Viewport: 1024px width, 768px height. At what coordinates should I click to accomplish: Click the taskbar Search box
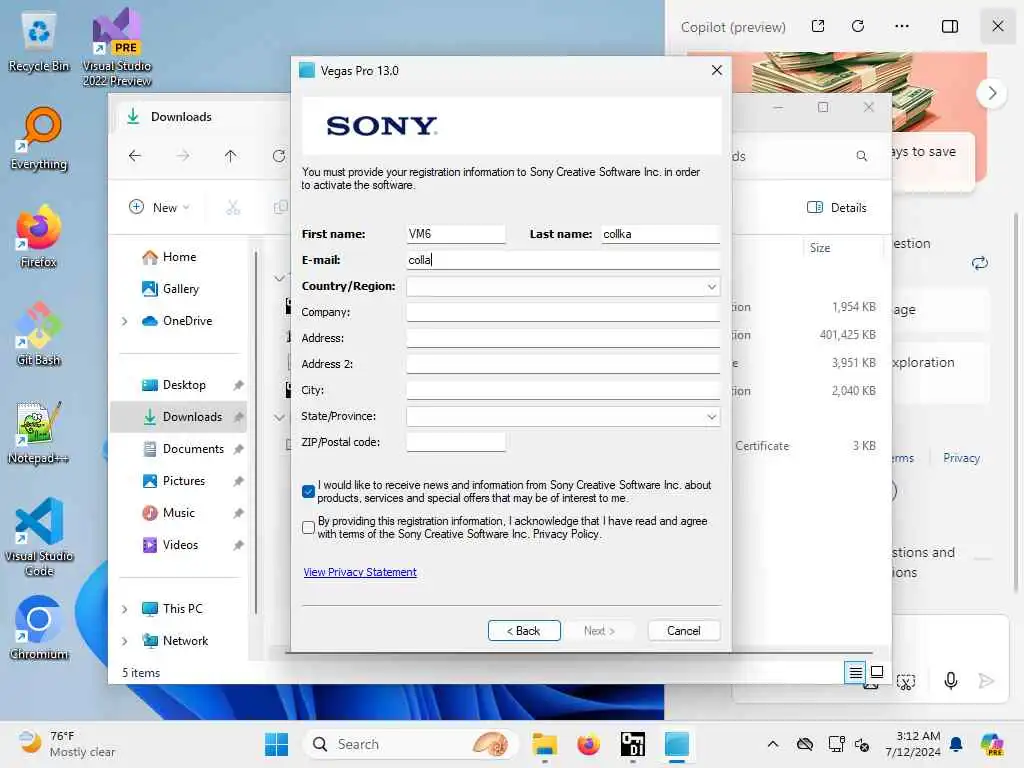(410, 744)
